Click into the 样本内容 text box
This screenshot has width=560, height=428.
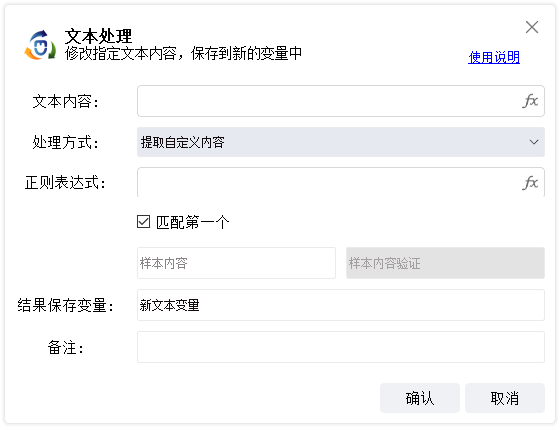(236, 263)
